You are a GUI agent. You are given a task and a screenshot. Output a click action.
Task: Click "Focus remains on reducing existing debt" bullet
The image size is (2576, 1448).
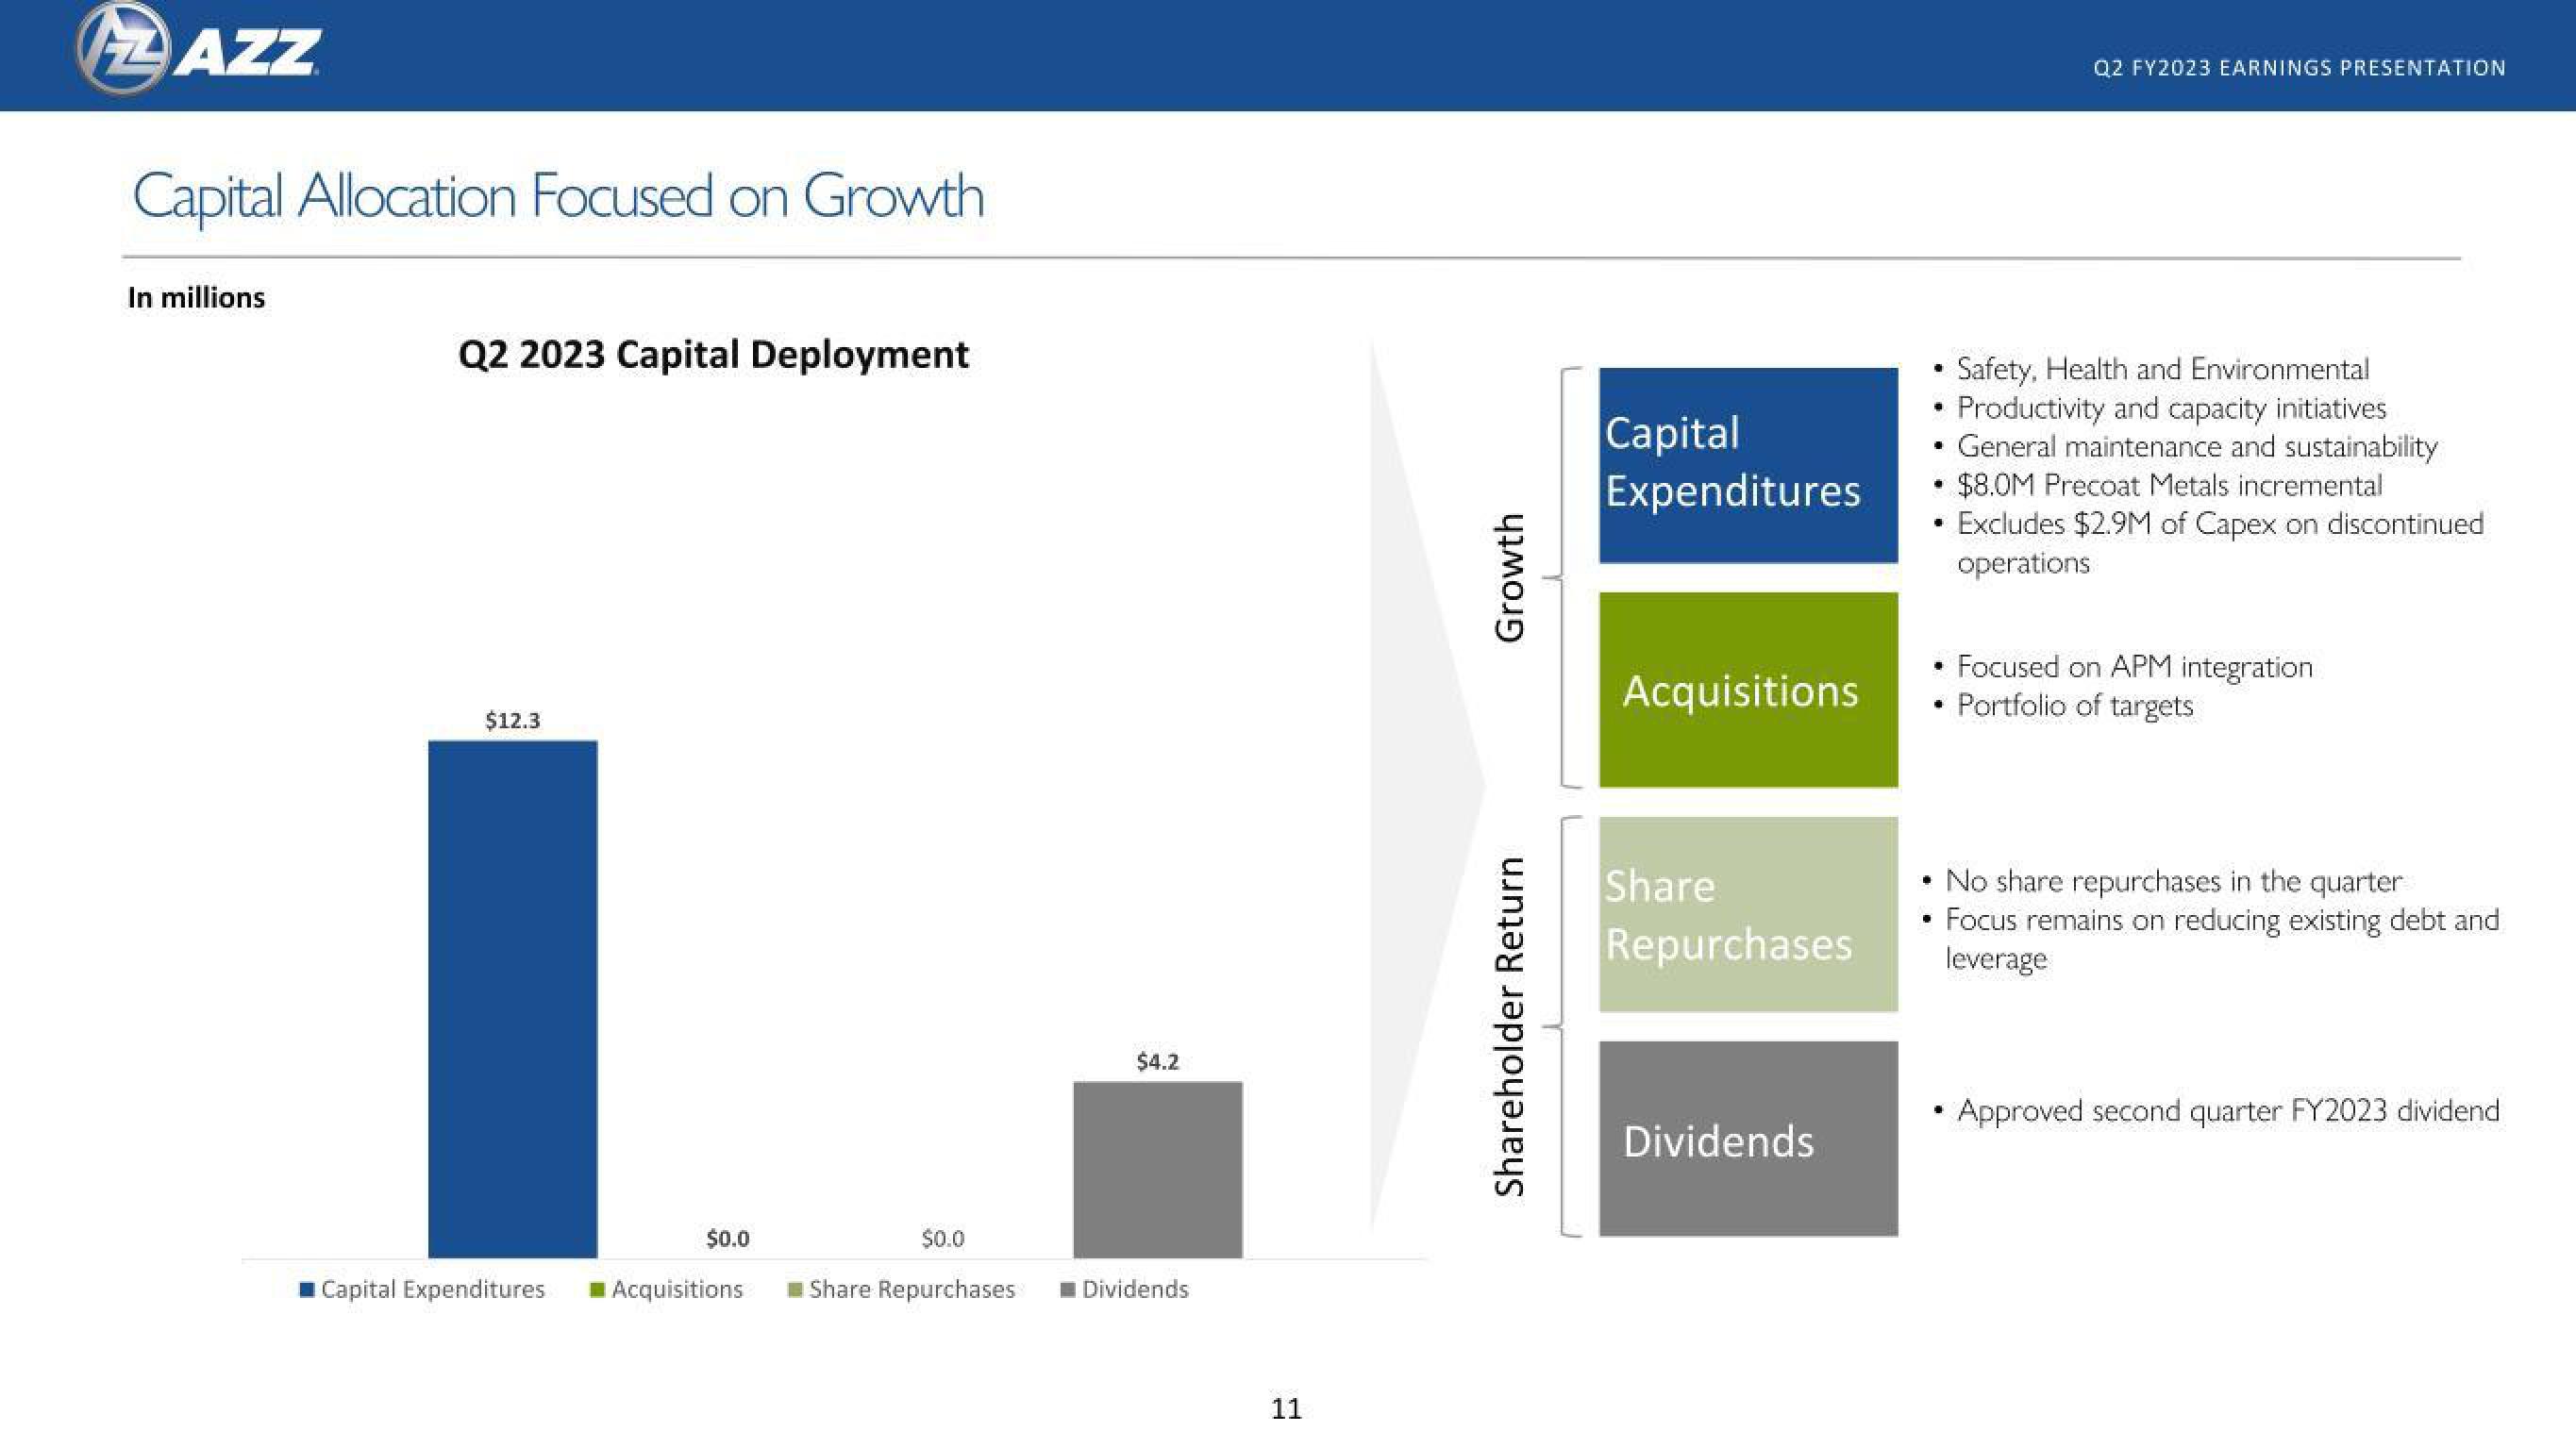point(2222,938)
